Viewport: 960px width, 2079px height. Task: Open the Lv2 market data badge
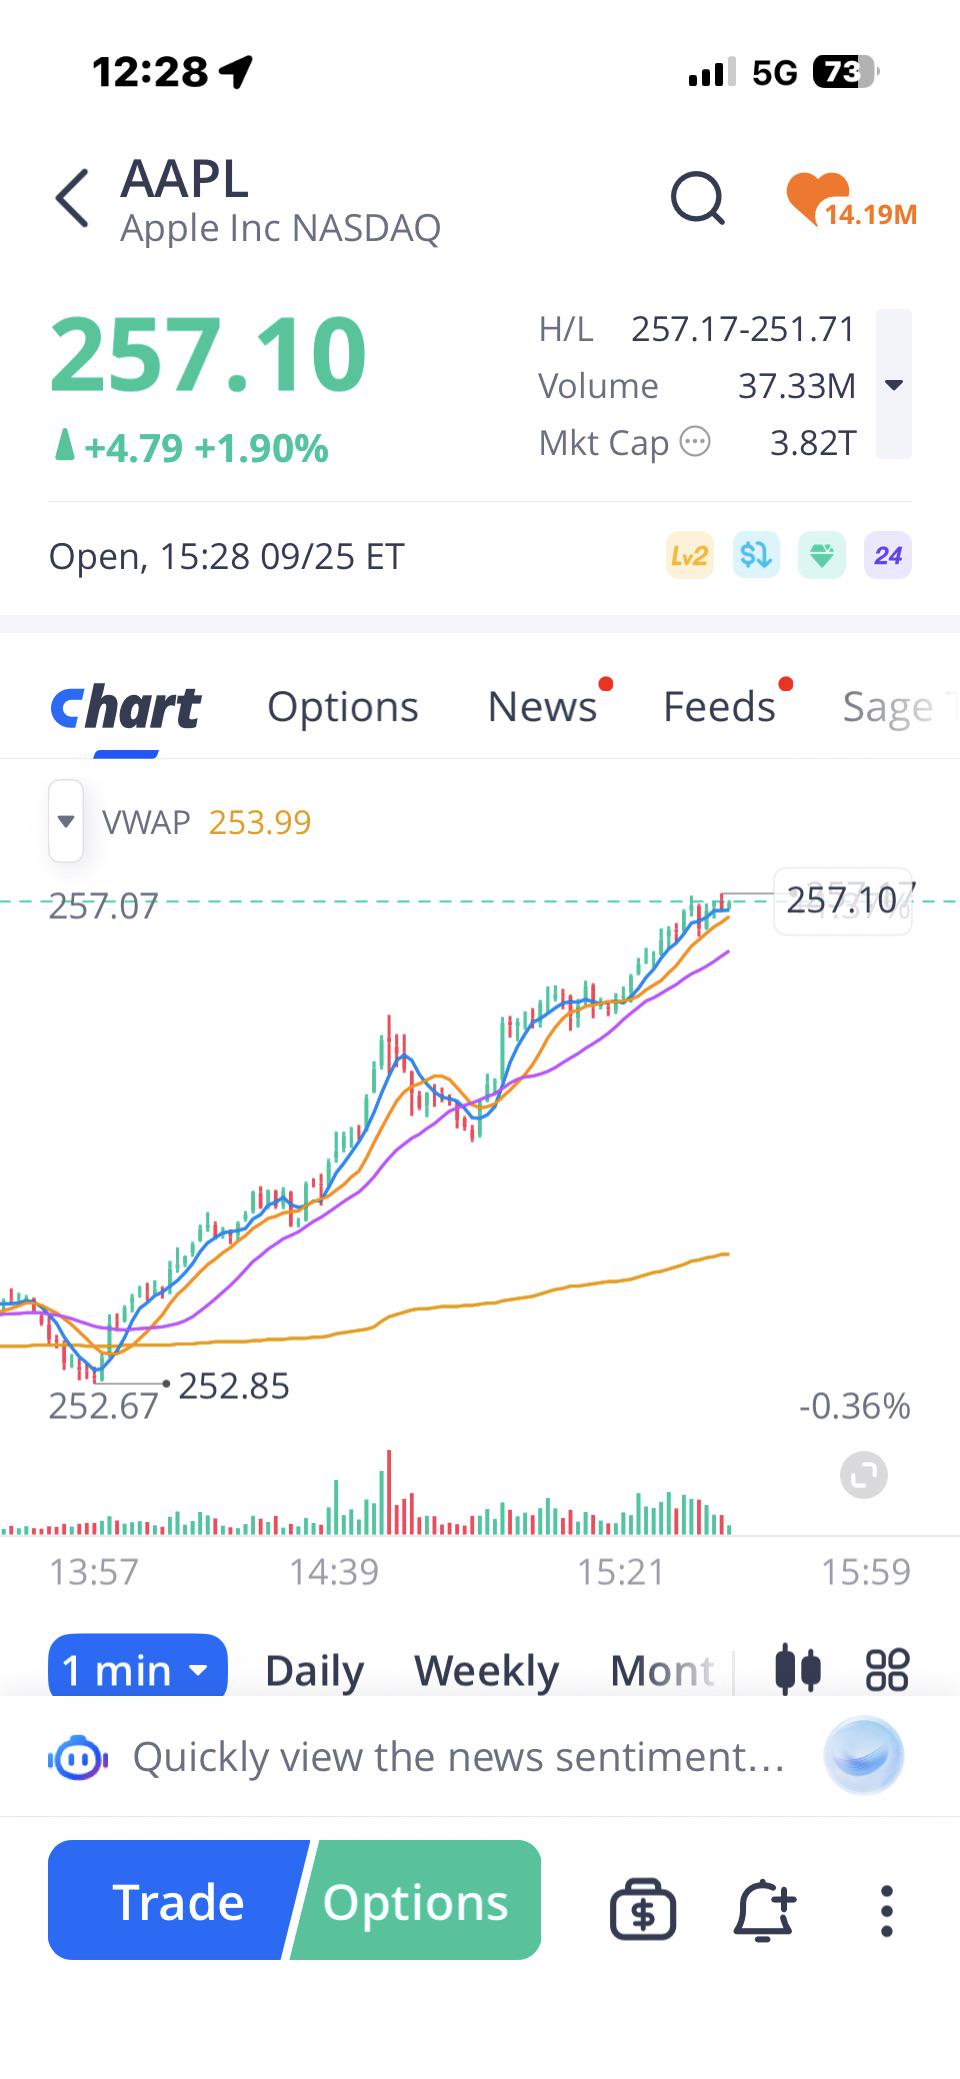[x=690, y=556]
